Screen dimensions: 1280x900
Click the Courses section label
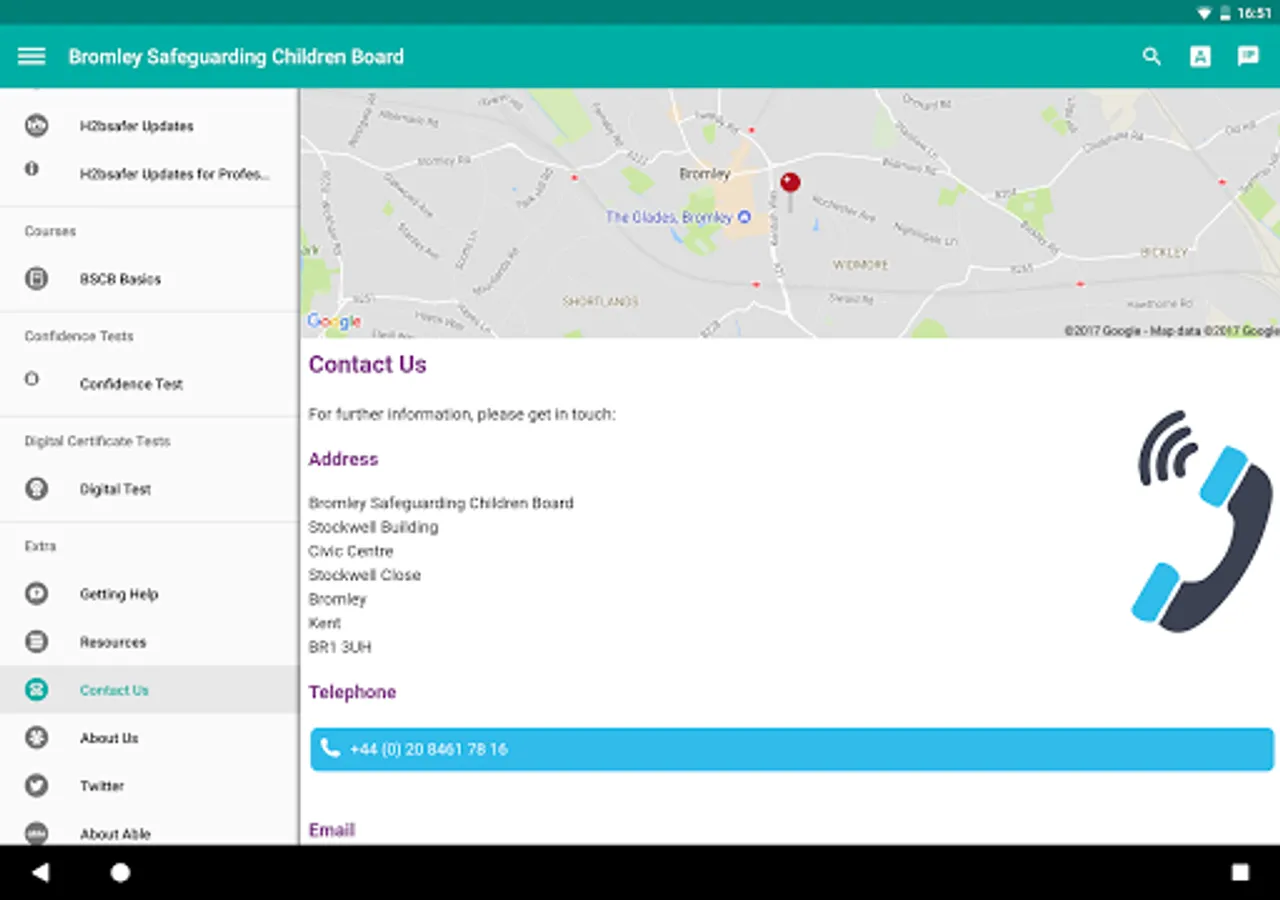pos(50,231)
